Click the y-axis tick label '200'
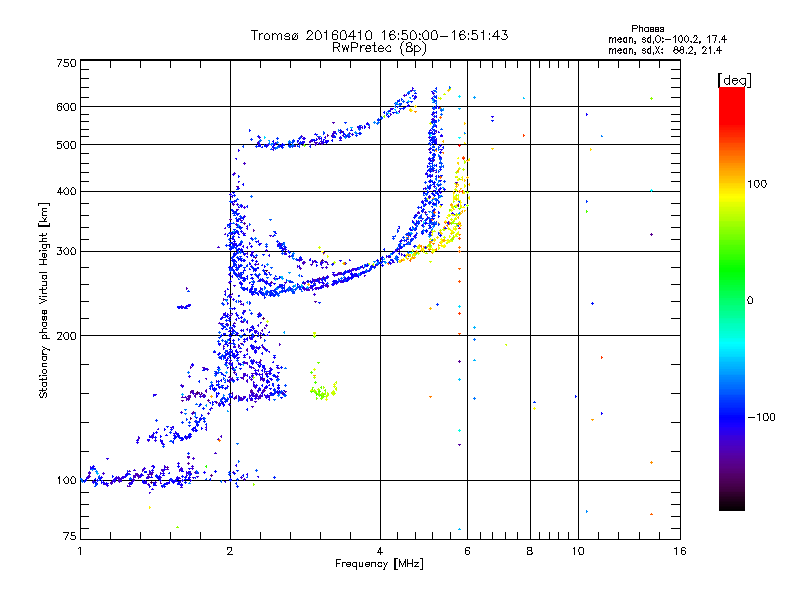The image size is (800, 600). coord(67,336)
